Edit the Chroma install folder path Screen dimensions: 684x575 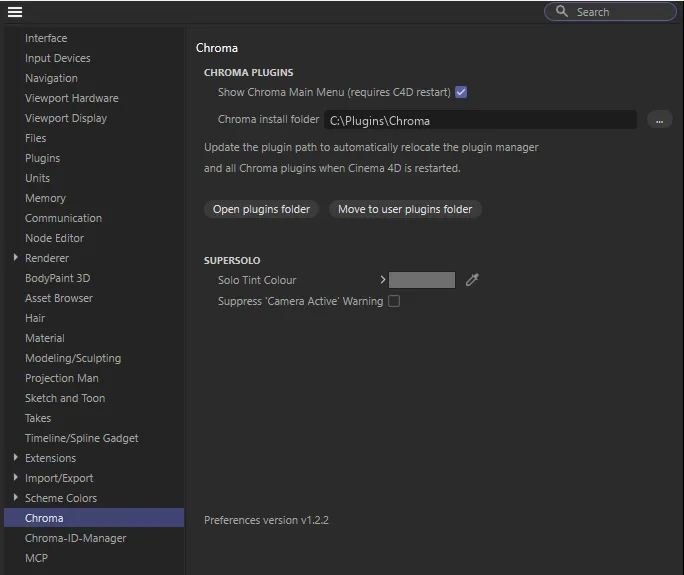pyautogui.click(x=480, y=120)
